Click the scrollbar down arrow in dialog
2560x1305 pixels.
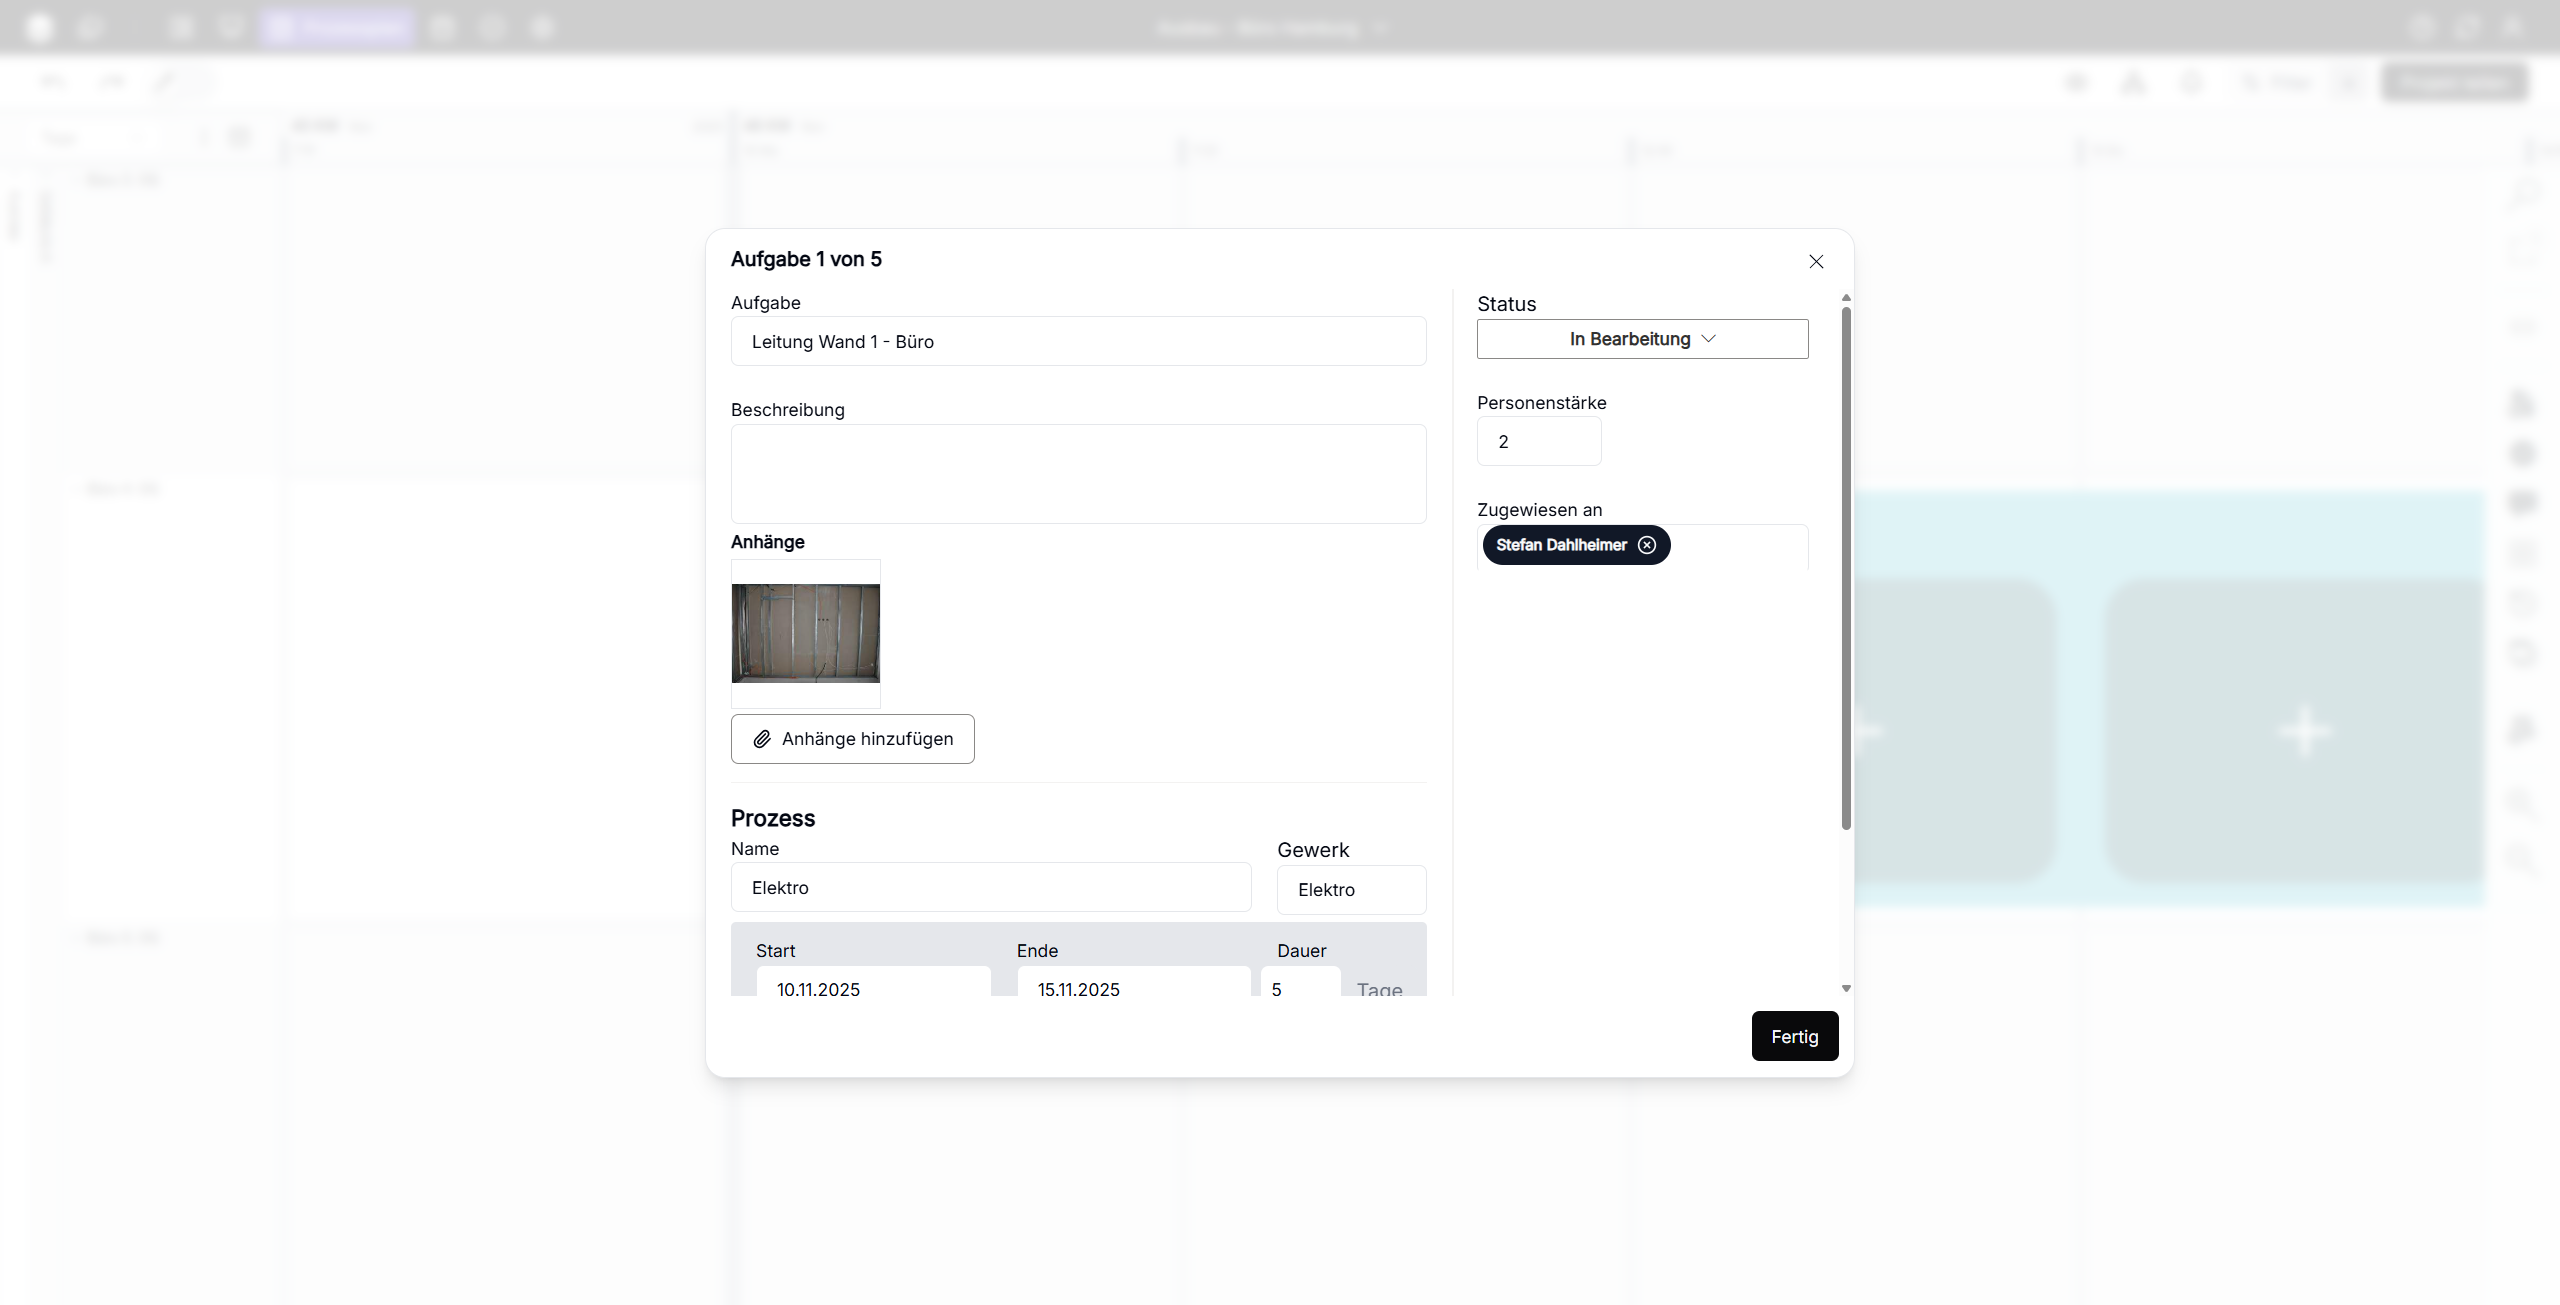1846,988
